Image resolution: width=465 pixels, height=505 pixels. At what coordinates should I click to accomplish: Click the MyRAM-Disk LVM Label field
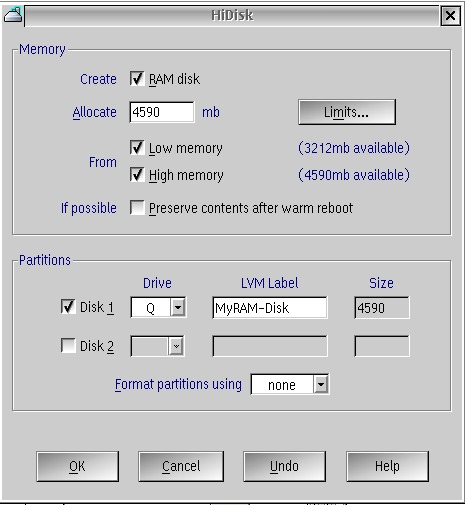click(270, 307)
